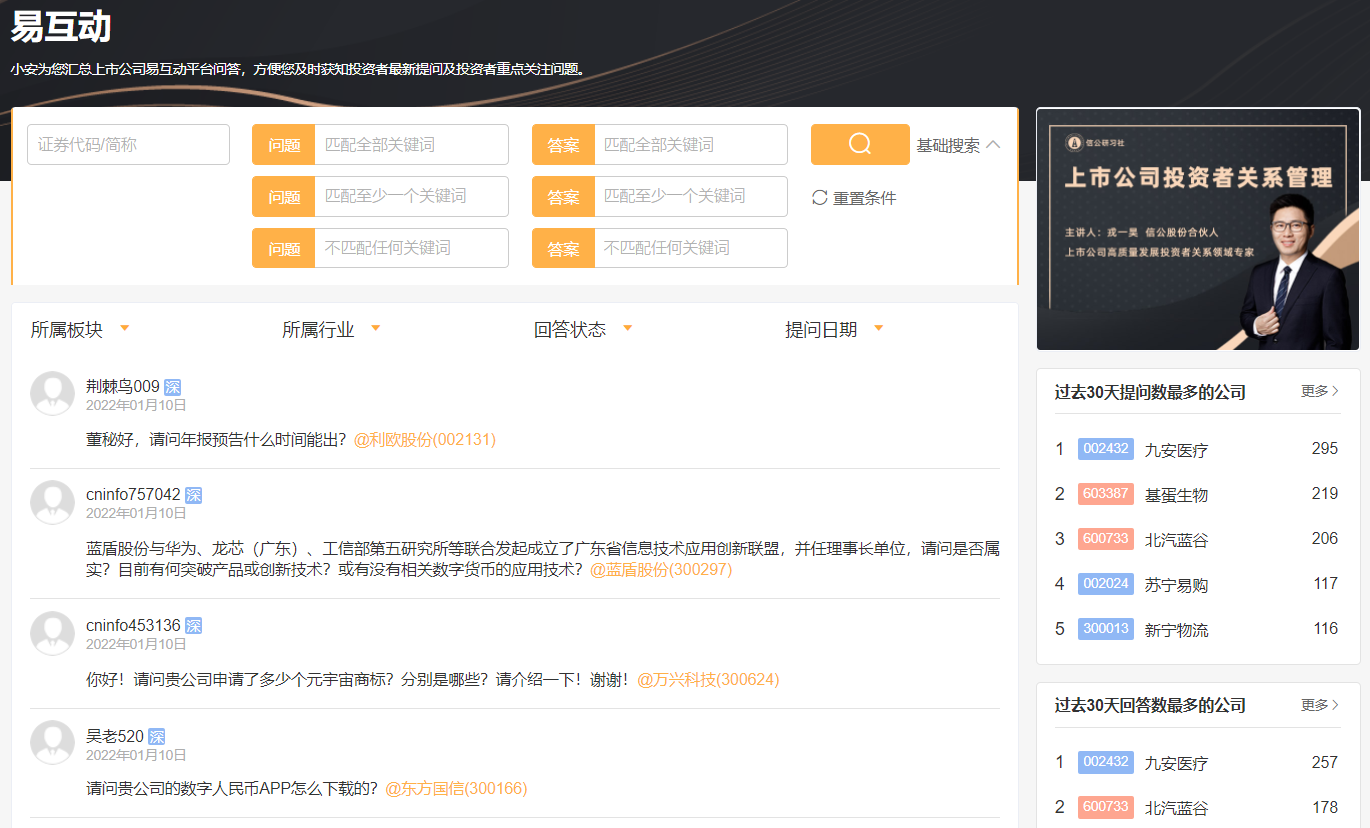Click the reset conditions refresh icon
This screenshot has width=1370, height=828.
pos(820,198)
